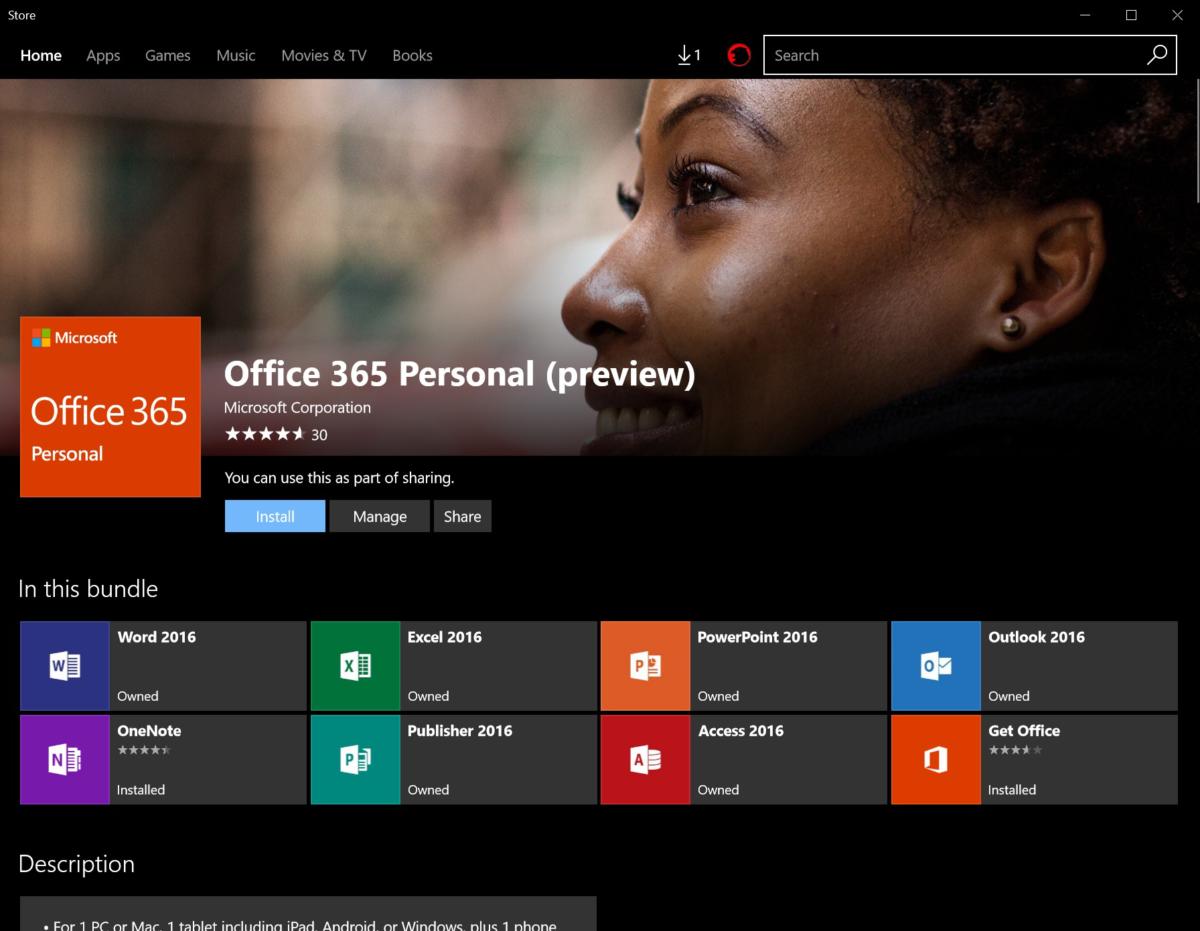Select the Excel 2016 title text

[x=445, y=637]
